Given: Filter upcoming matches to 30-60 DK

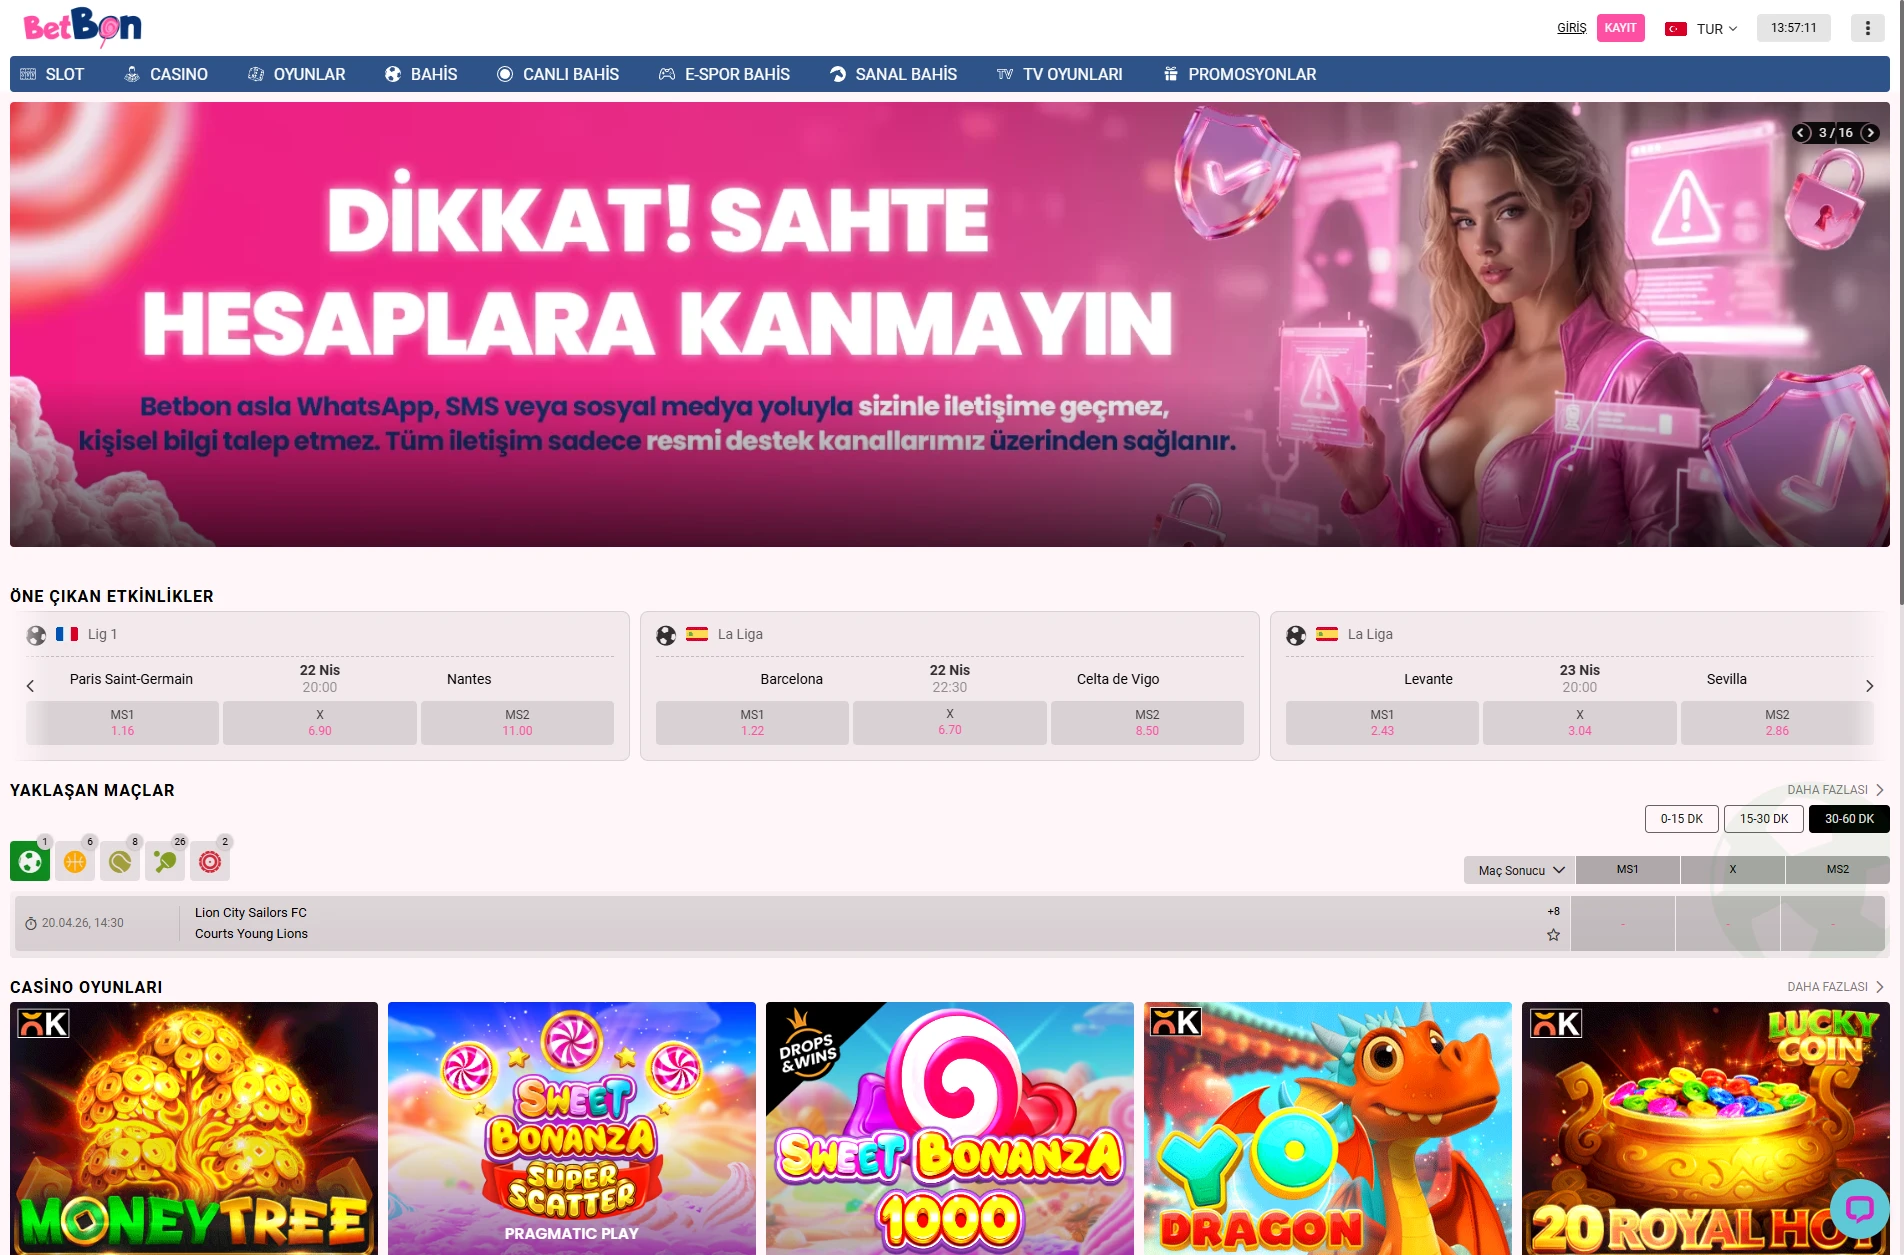Looking at the screenshot, I should click(x=1849, y=819).
